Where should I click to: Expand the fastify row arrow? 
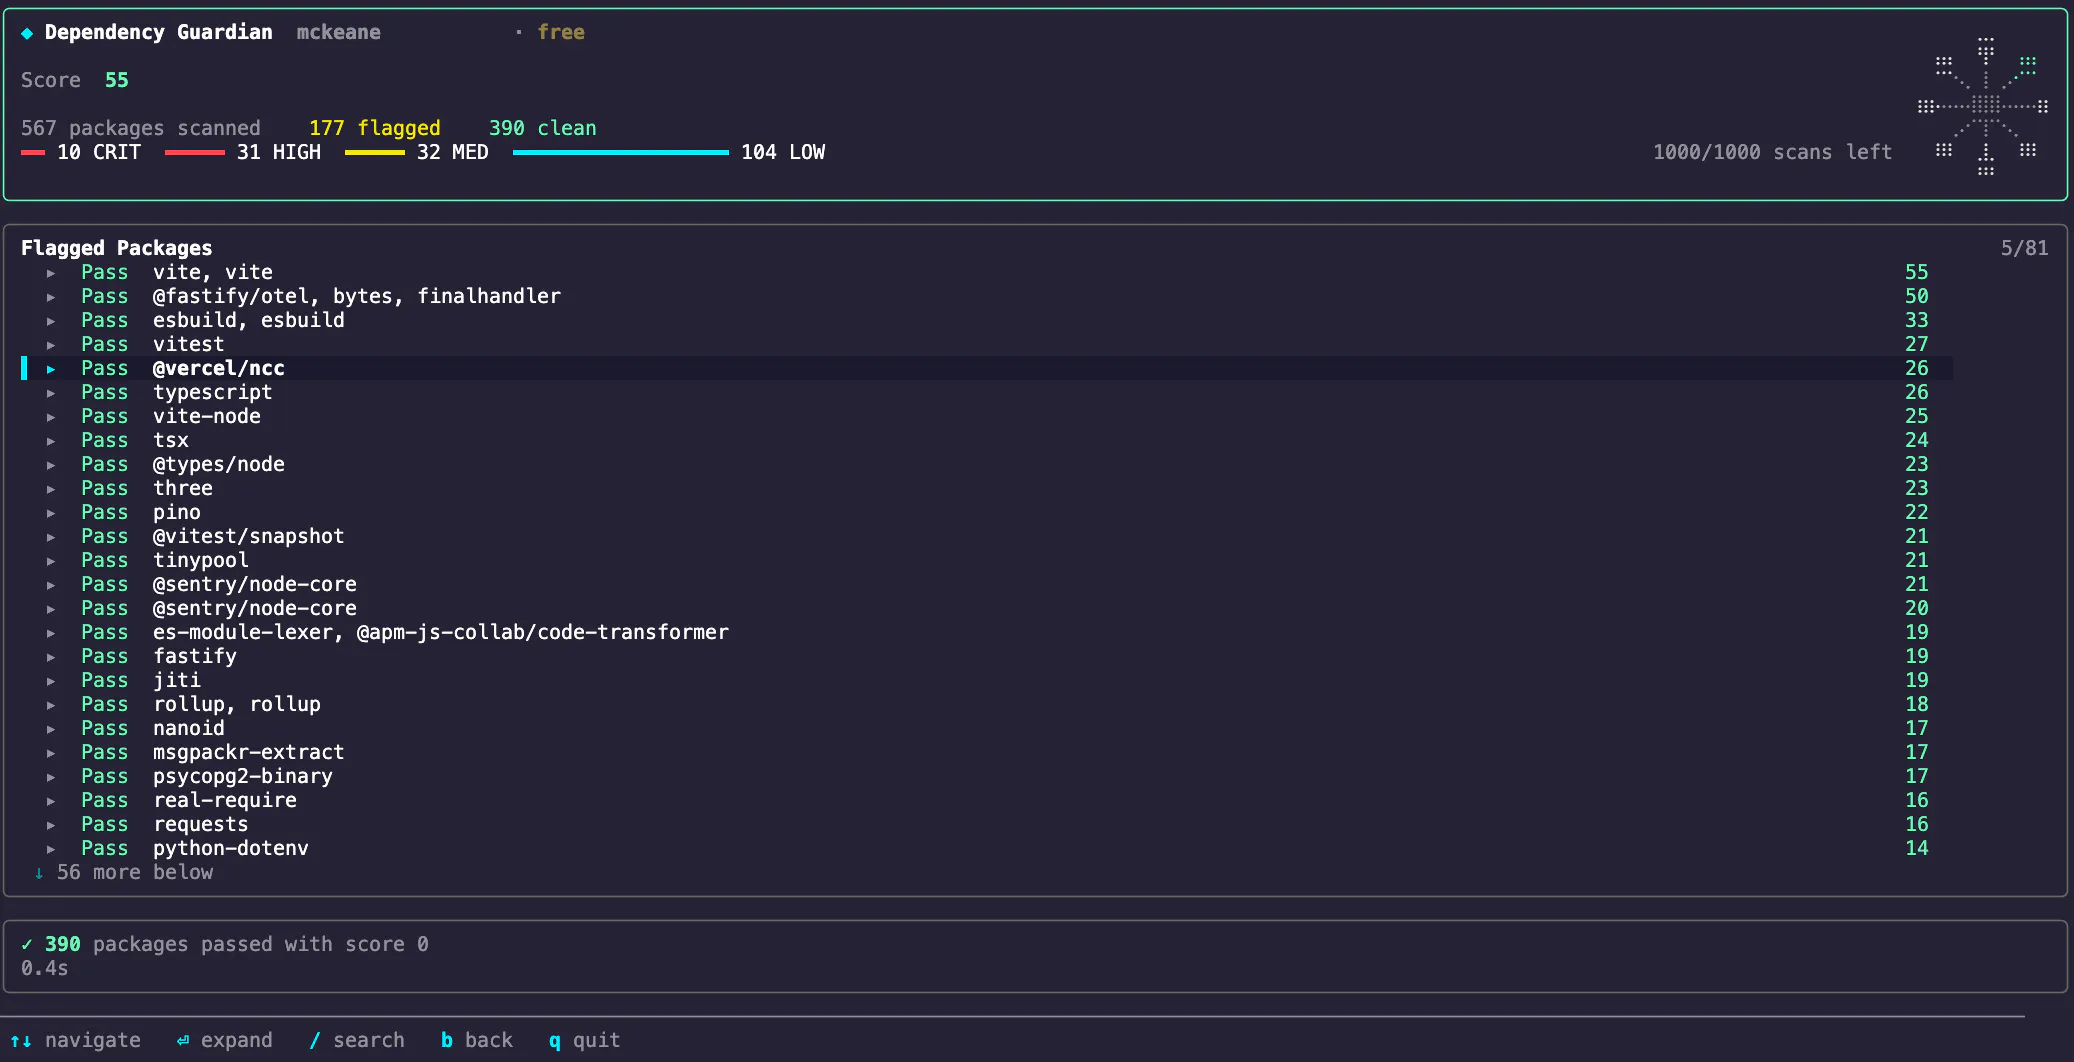51,657
